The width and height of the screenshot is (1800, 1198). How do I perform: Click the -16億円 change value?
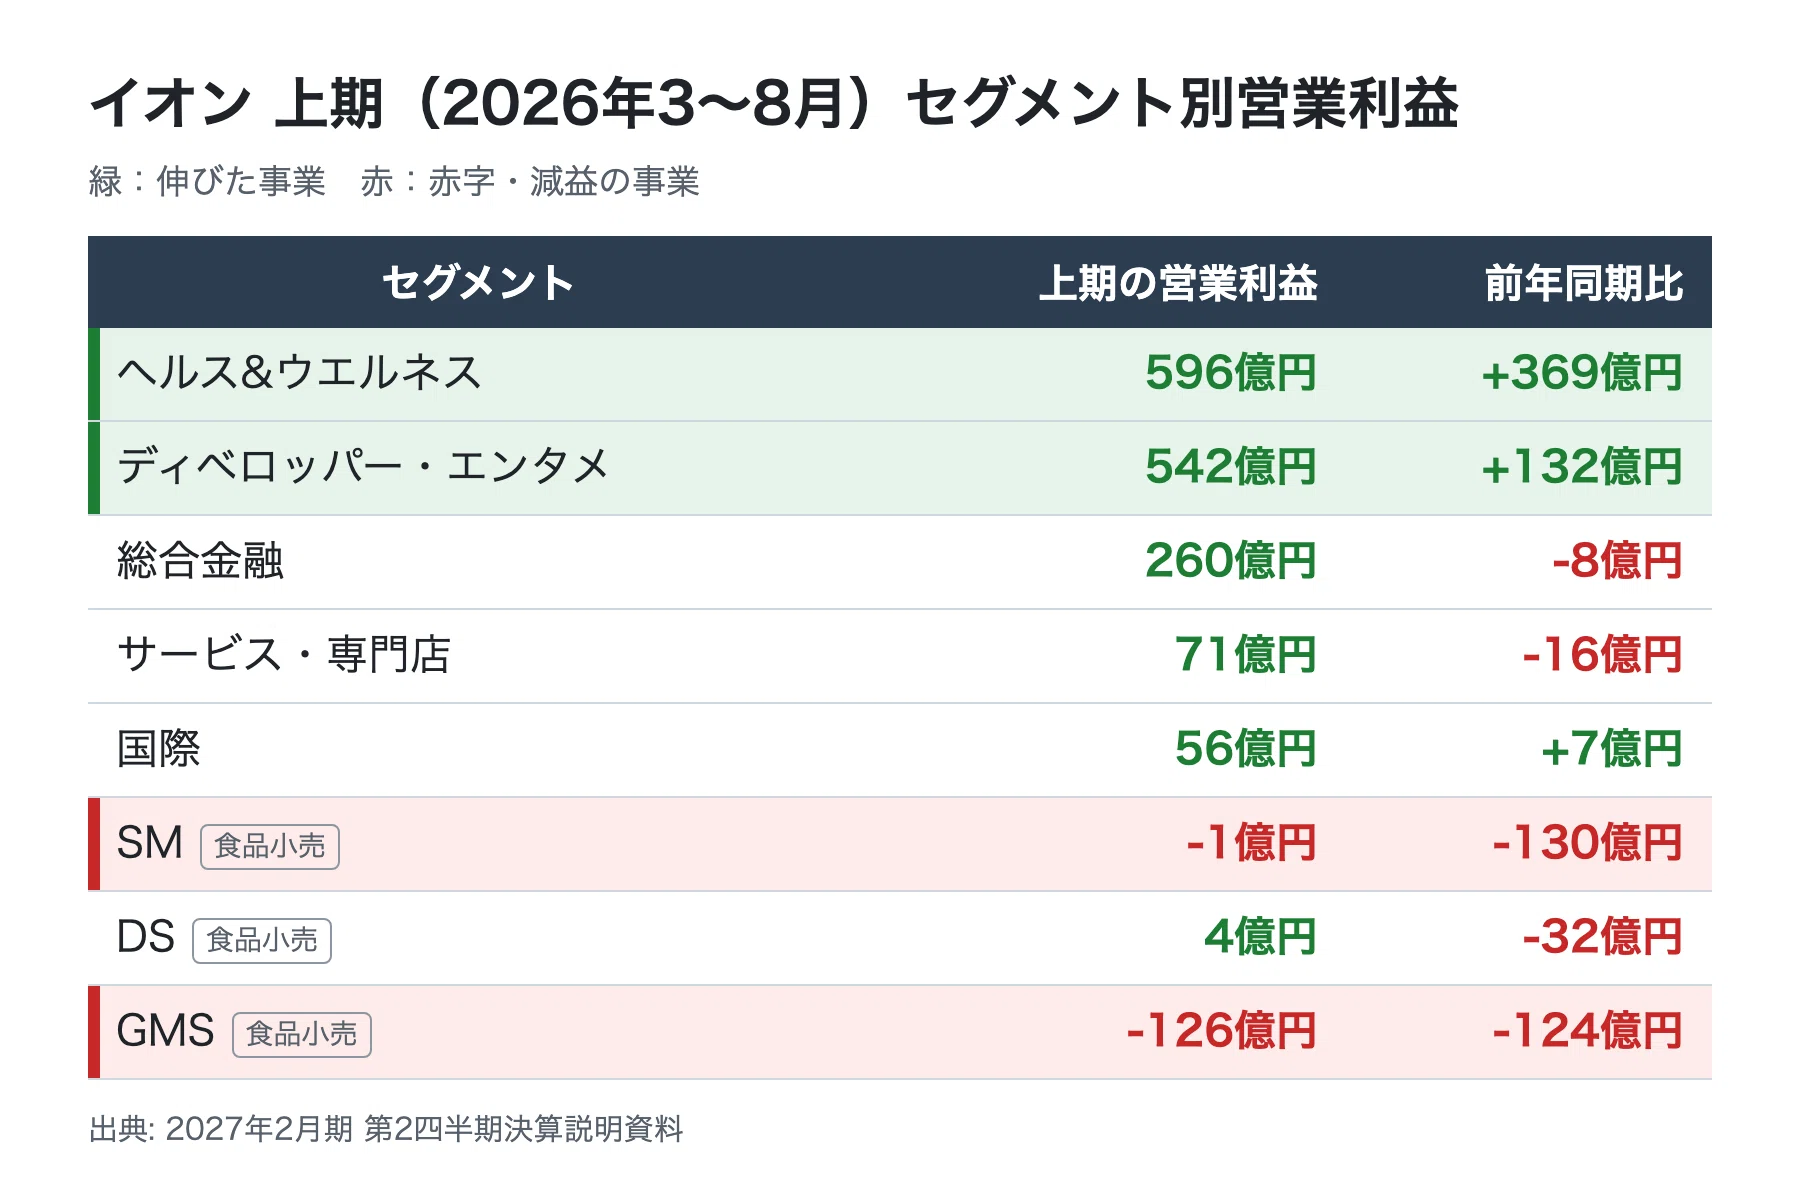(1602, 655)
